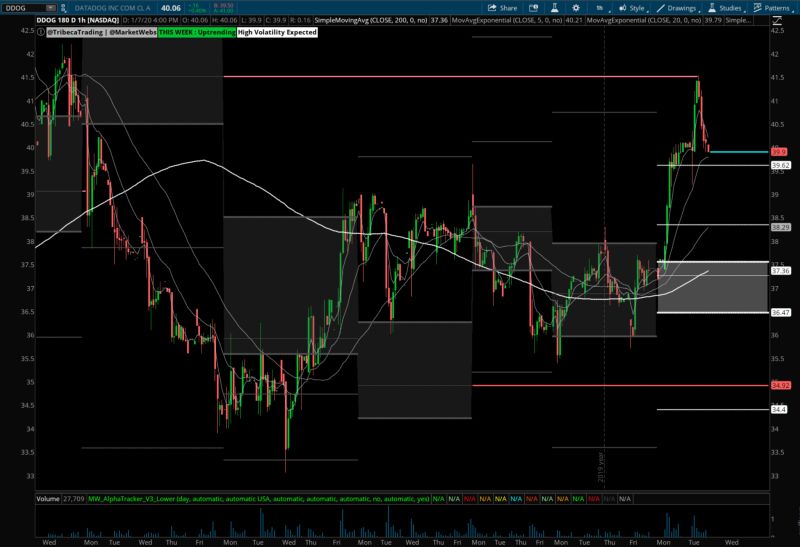Click the '2019 year' vertical marker label
Viewport: 800px width, 547px height.
tap(601, 466)
